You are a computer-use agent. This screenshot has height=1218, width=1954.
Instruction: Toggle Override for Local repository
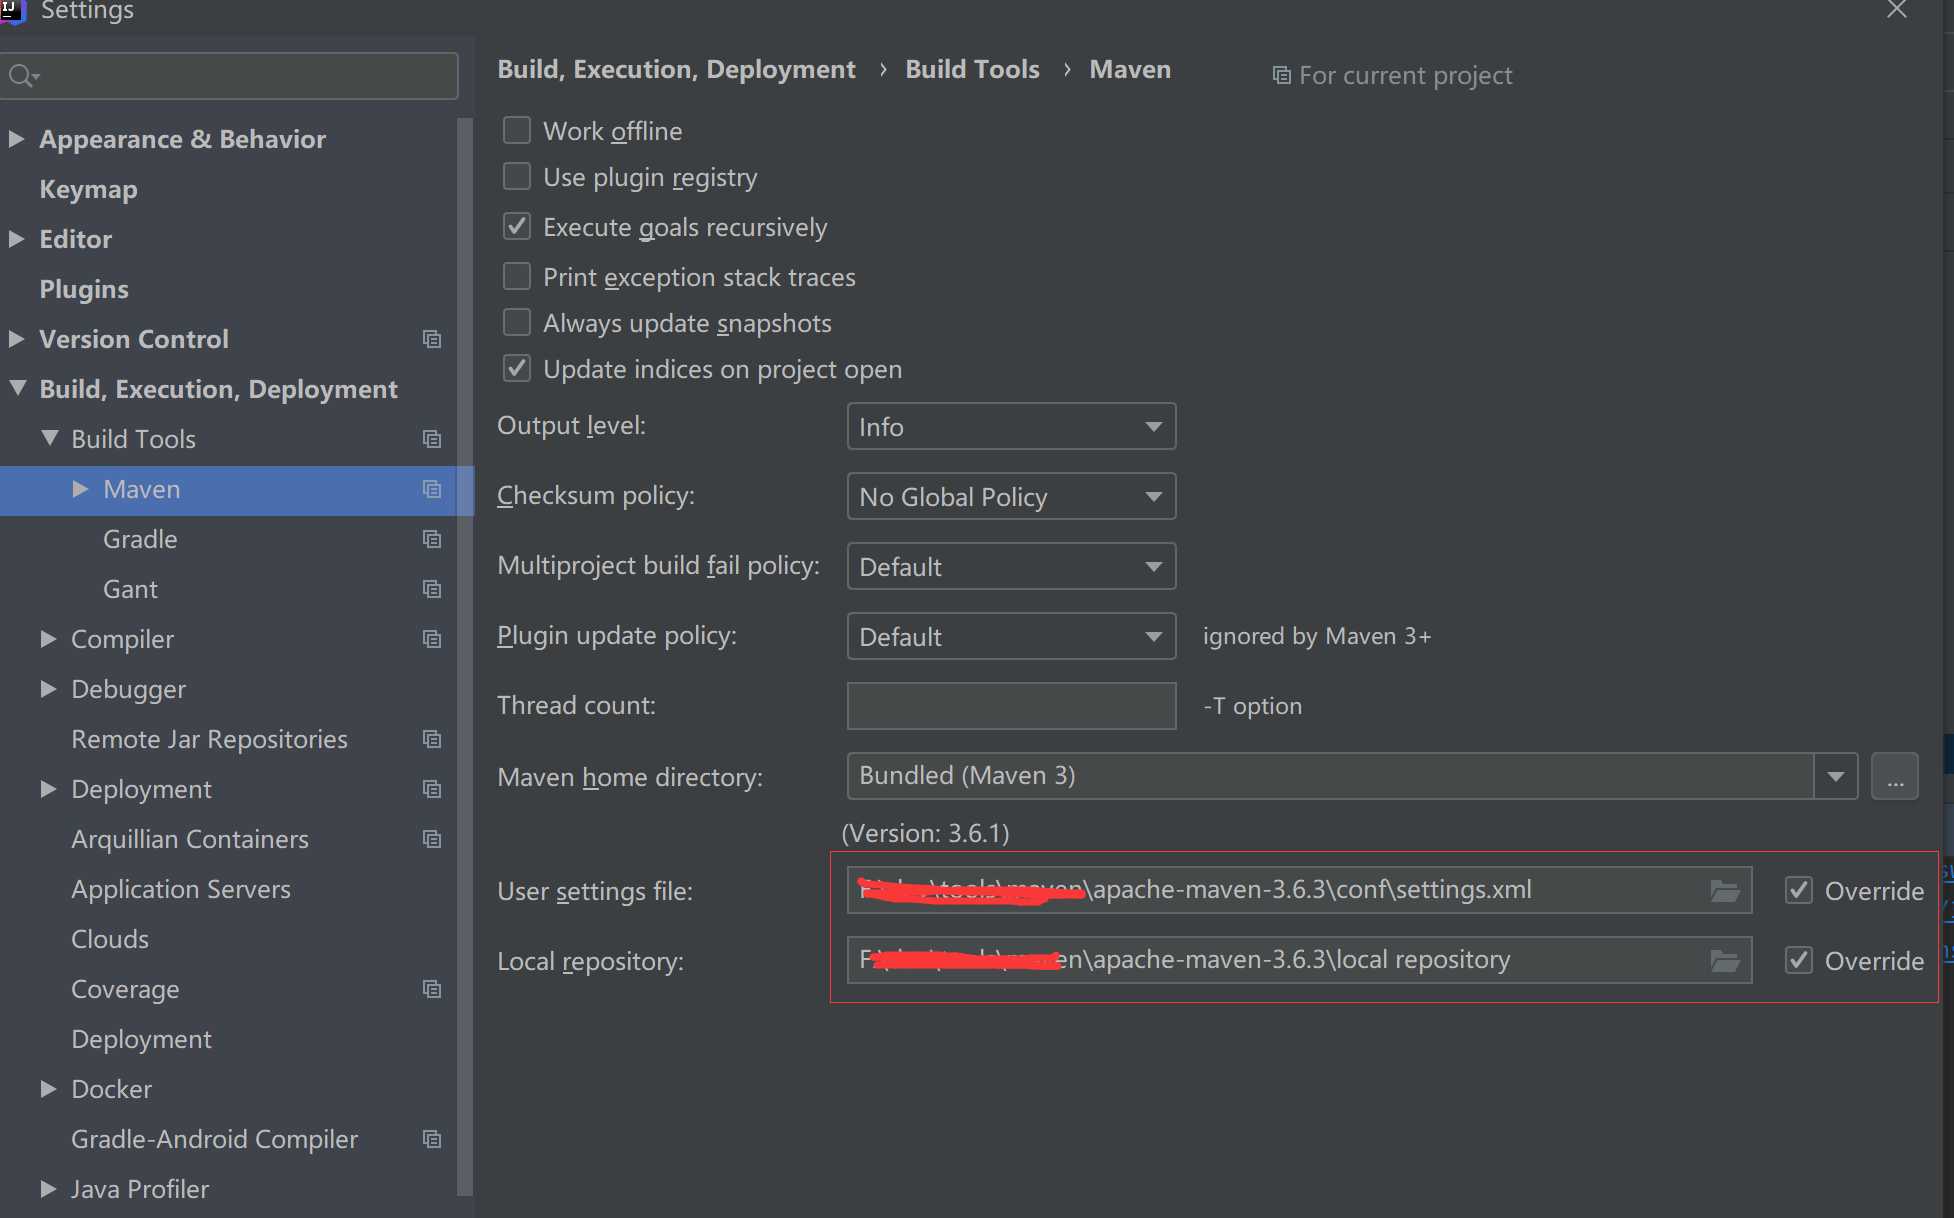1799,960
